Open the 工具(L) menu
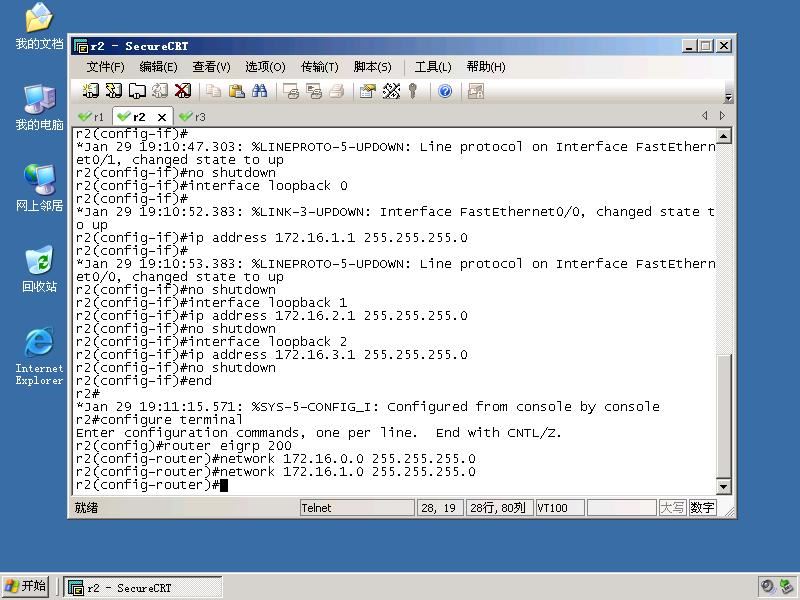The width and height of the screenshot is (800, 600). point(433,67)
